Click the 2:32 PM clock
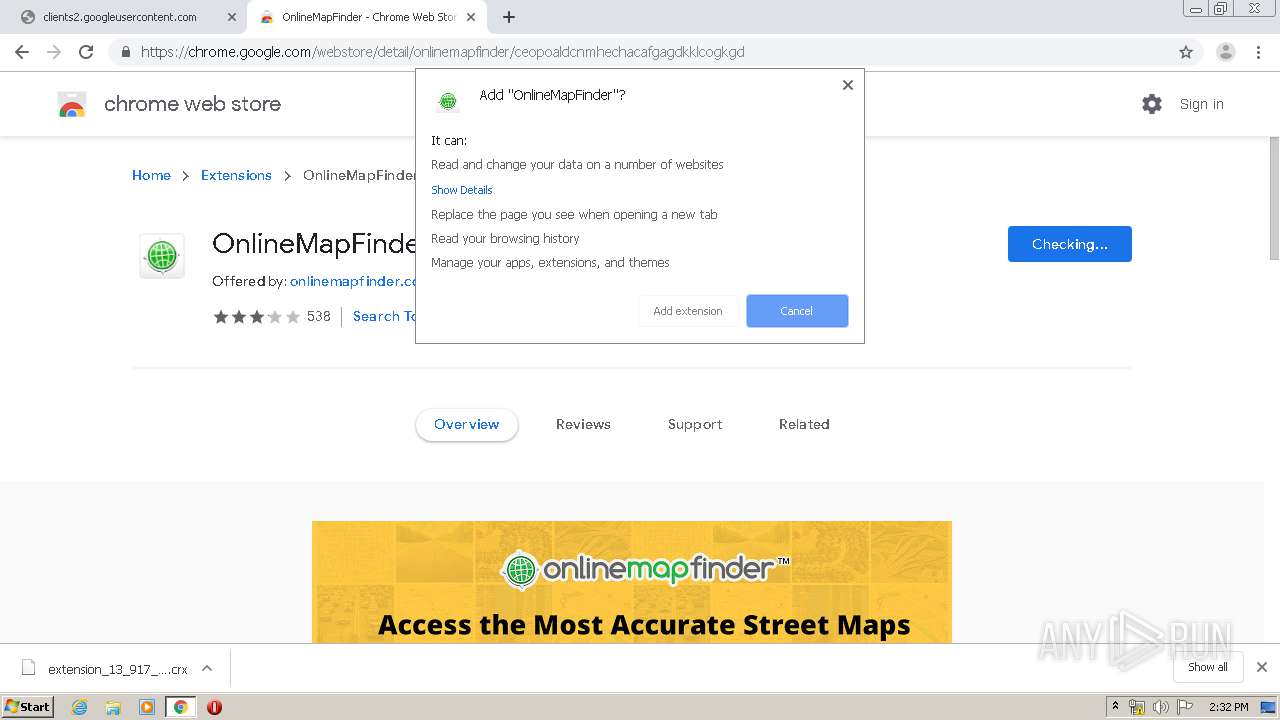 coord(1228,707)
